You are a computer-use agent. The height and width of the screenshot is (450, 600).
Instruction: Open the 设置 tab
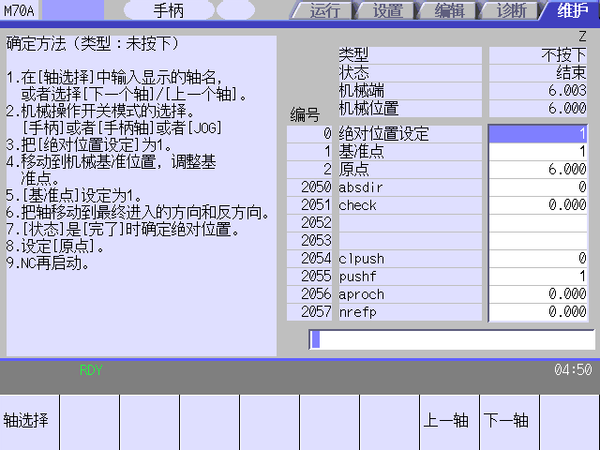coord(387,11)
